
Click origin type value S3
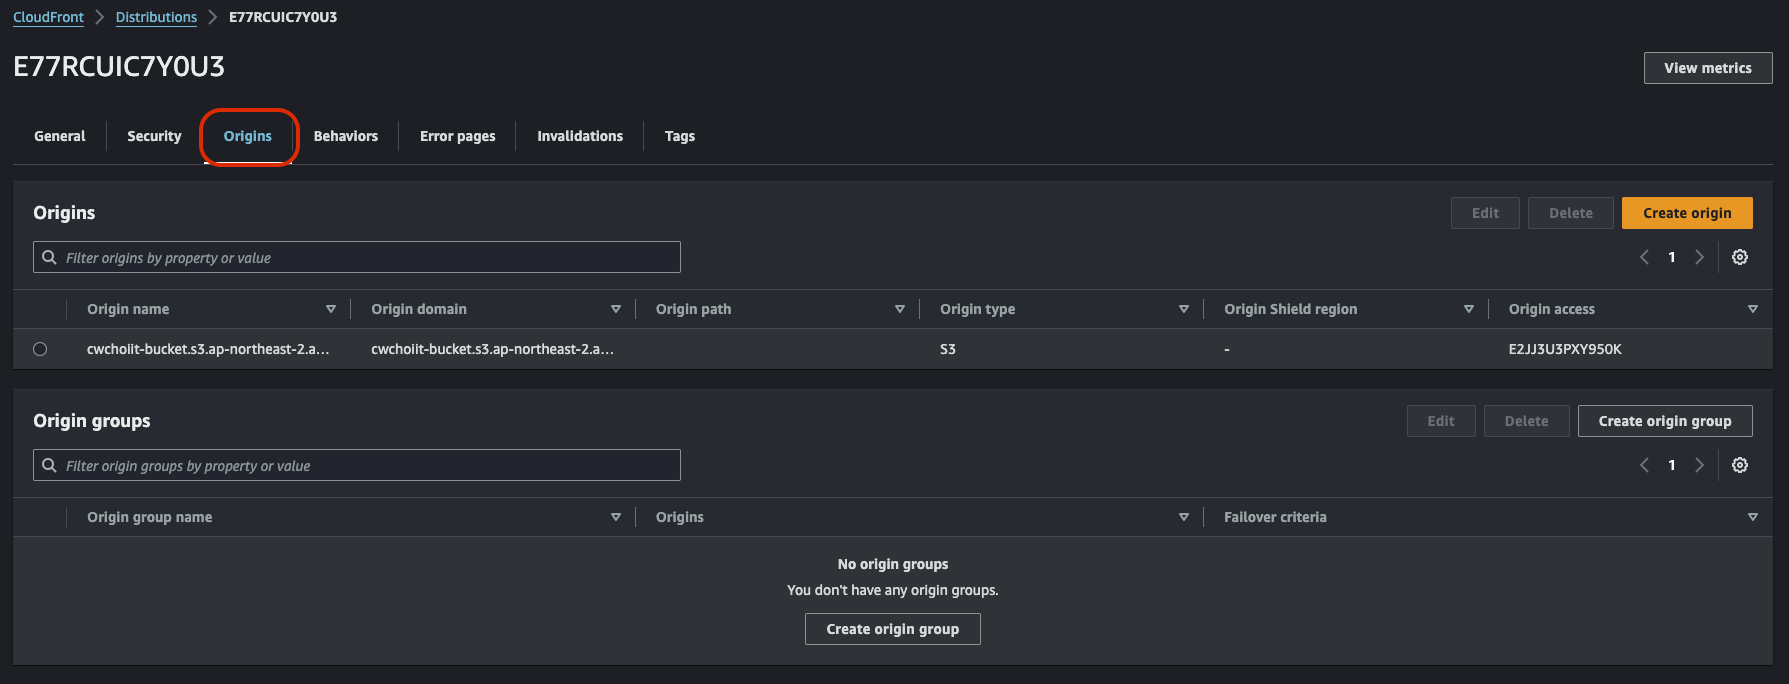pyautogui.click(x=948, y=349)
